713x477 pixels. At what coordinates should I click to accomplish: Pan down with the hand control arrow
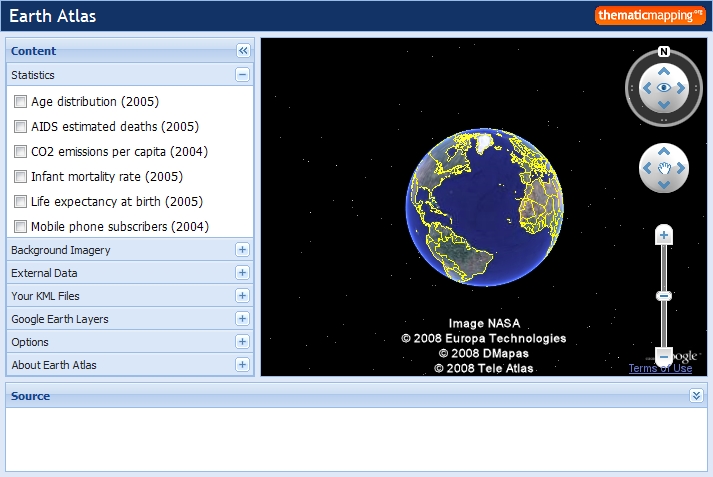pos(664,185)
